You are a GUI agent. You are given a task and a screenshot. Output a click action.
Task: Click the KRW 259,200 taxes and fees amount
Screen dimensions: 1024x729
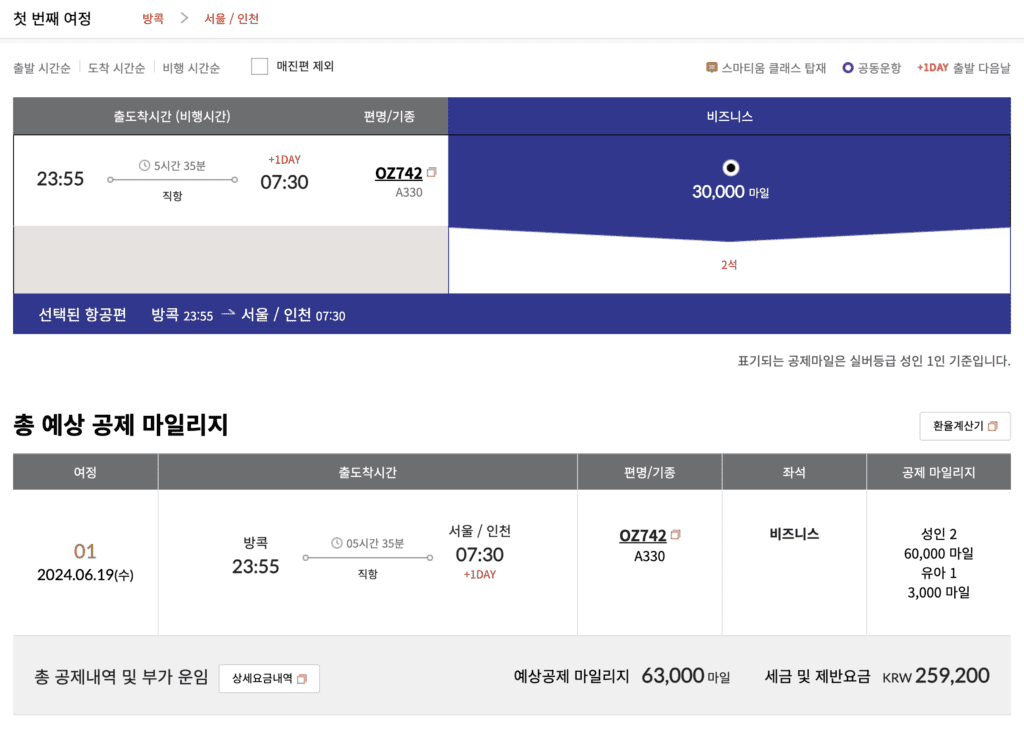936,676
